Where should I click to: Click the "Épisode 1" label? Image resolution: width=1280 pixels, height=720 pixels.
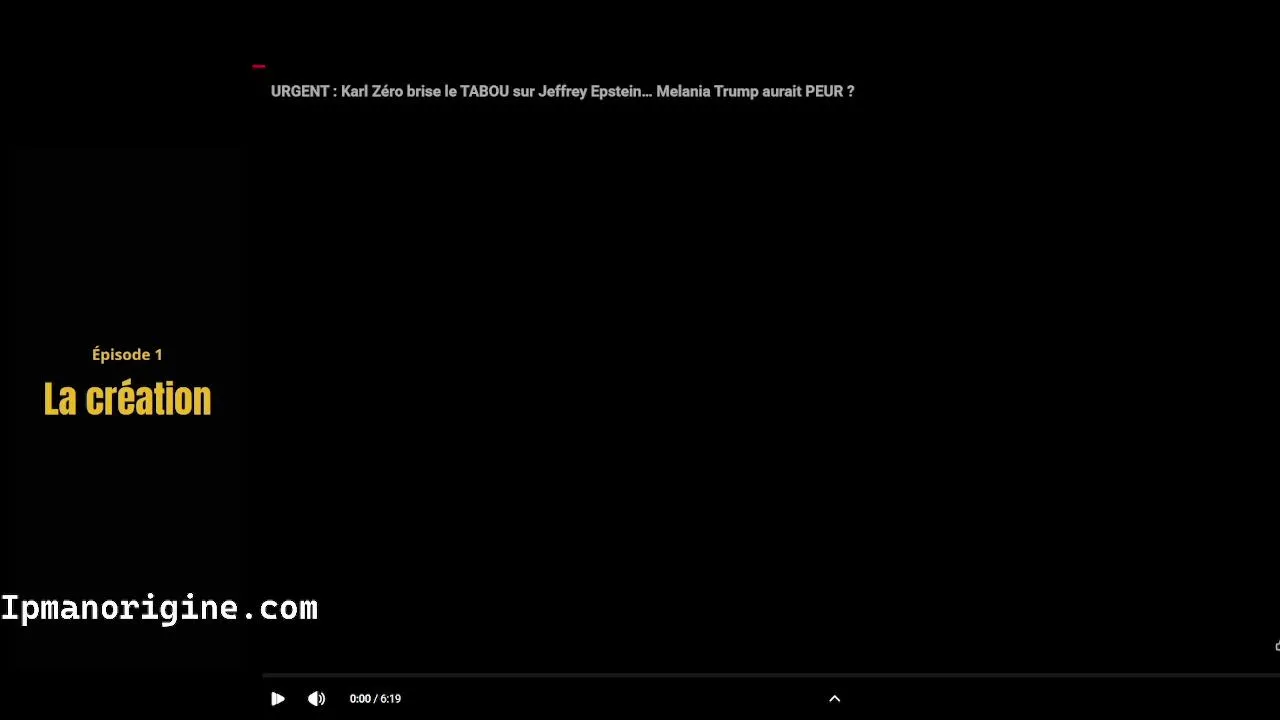click(127, 354)
